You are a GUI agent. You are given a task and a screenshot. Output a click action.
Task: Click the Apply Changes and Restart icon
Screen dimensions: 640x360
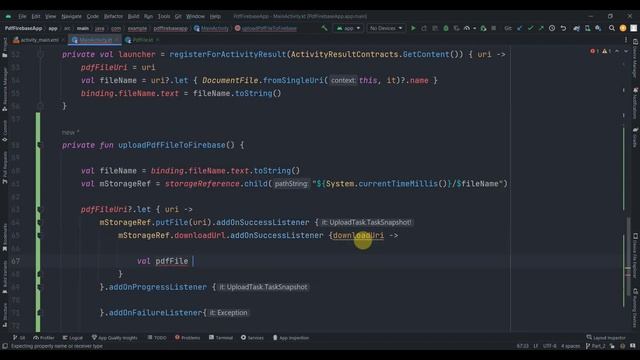pyautogui.click(x=424, y=28)
